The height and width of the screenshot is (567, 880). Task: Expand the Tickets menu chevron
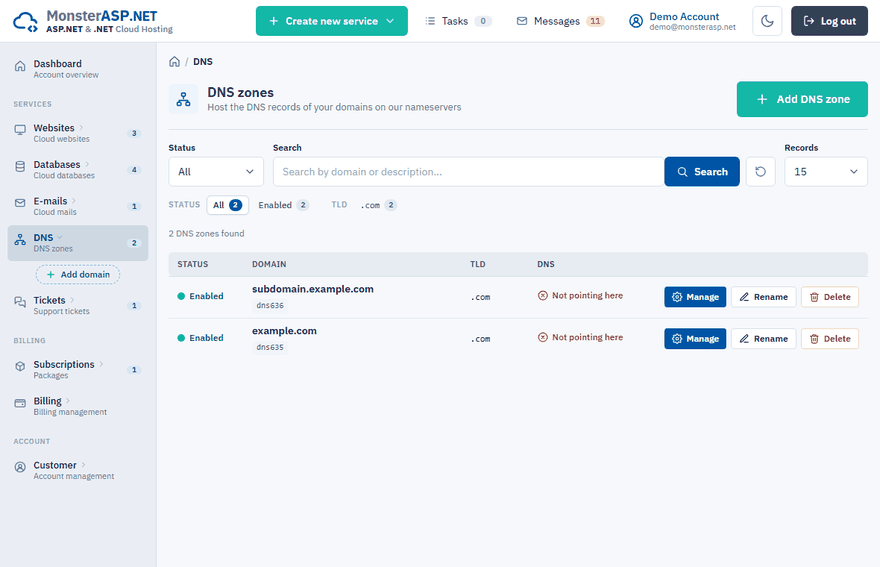pos(72,300)
